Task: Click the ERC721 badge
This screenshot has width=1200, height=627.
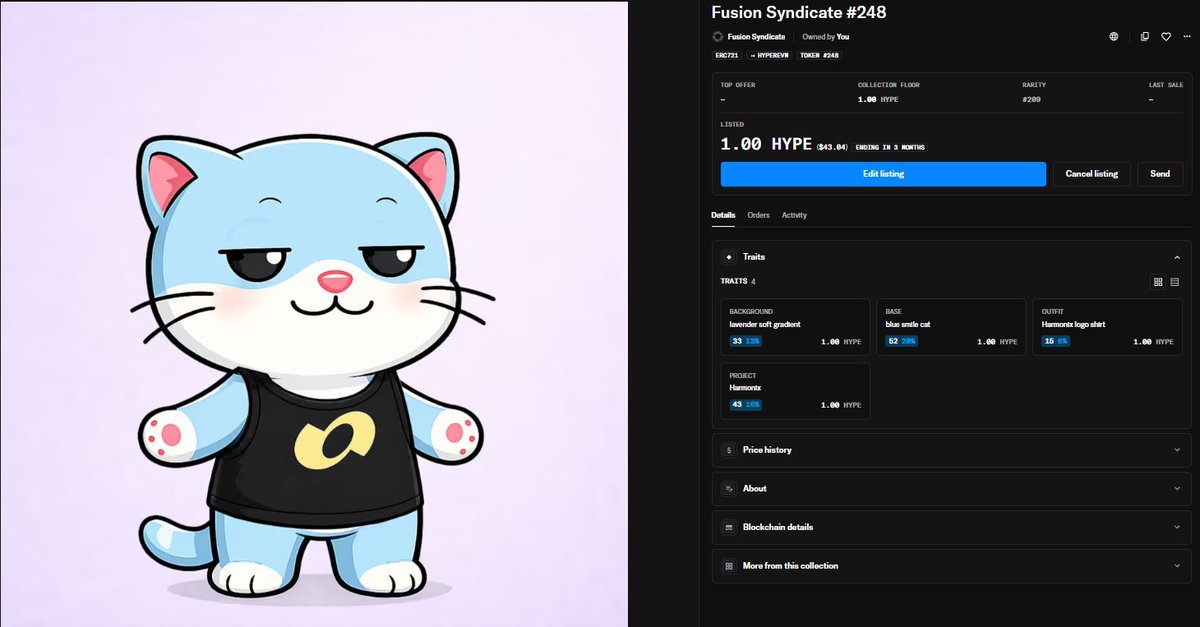Action: [x=726, y=56]
